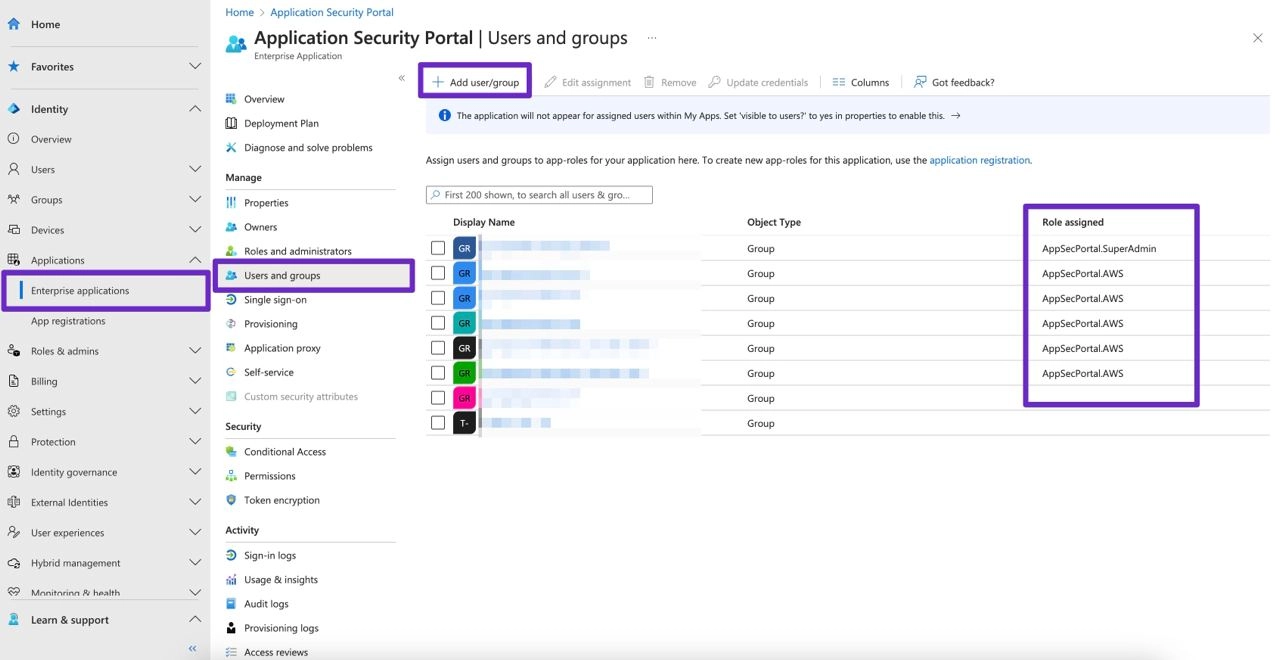Image resolution: width=1280 pixels, height=660 pixels.
Task: Collapse the resource menu with double chevron
Action: click(x=402, y=78)
